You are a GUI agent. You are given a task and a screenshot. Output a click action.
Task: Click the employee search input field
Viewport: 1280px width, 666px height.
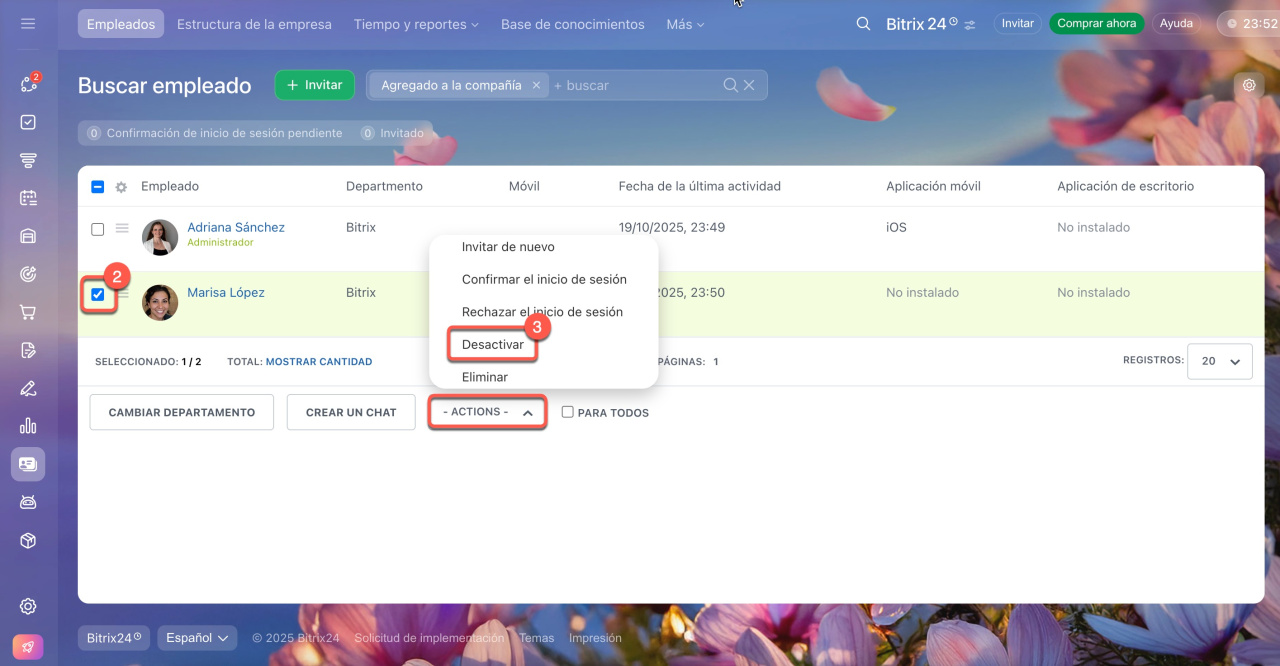click(635, 86)
